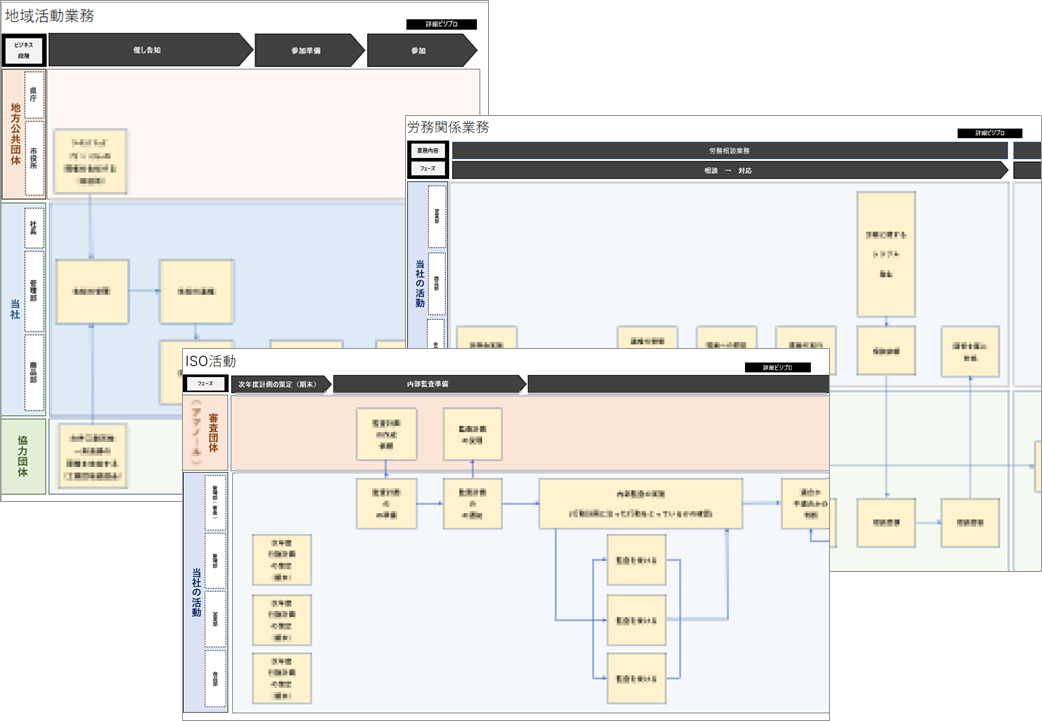Screen dimensions: 1042x721
Task: Select the 相談 → 対応 phase arrow
Action: 728,171
